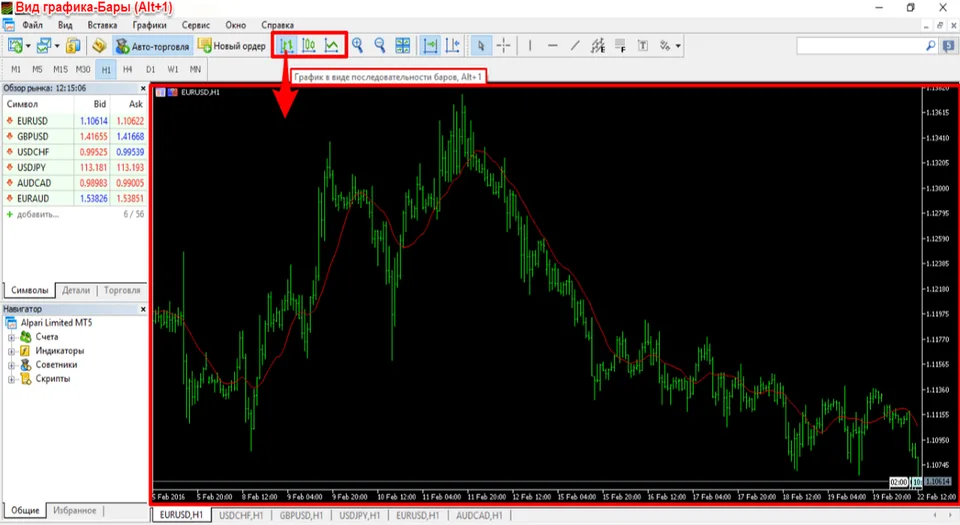Switch to M1 timeframe

click(16, 69)
